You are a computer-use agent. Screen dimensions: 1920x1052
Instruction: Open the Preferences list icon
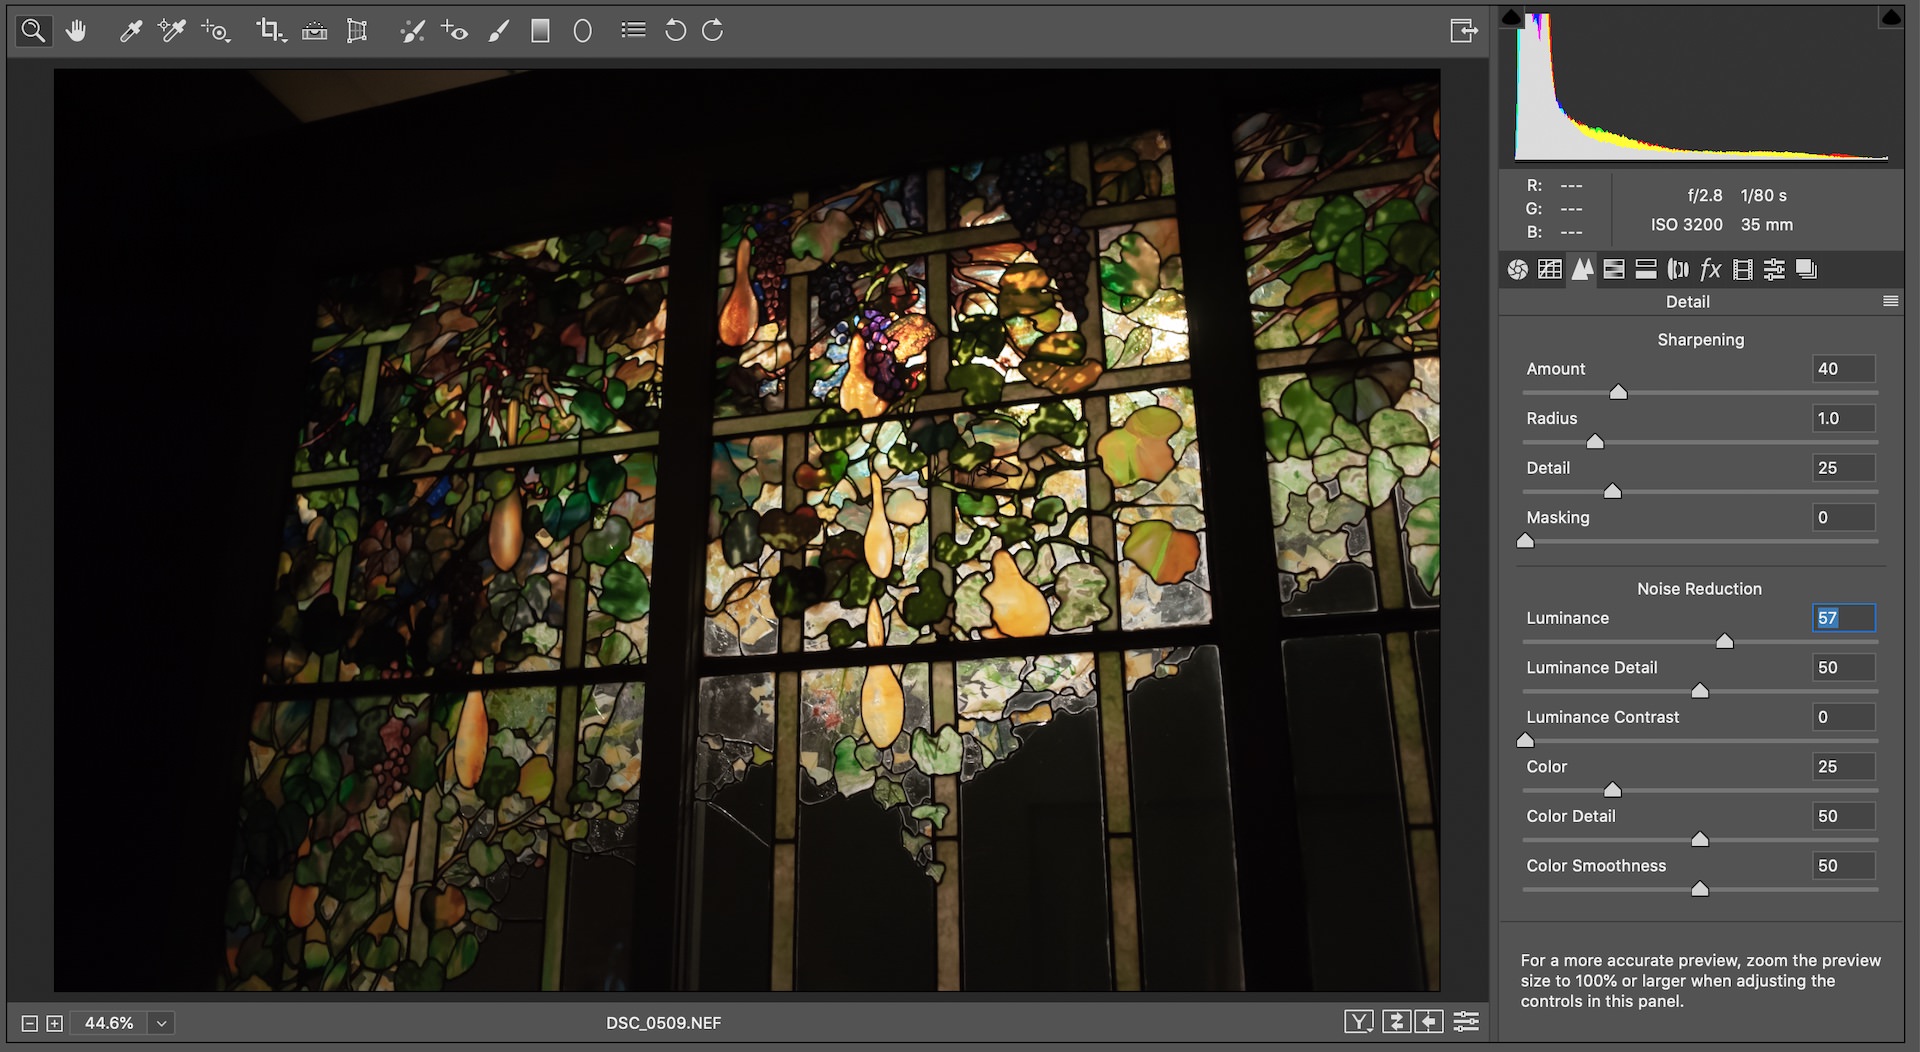pos(633,30)
